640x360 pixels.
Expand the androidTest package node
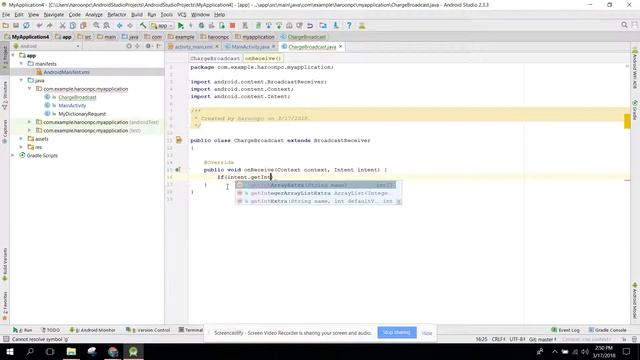[29, 122]
